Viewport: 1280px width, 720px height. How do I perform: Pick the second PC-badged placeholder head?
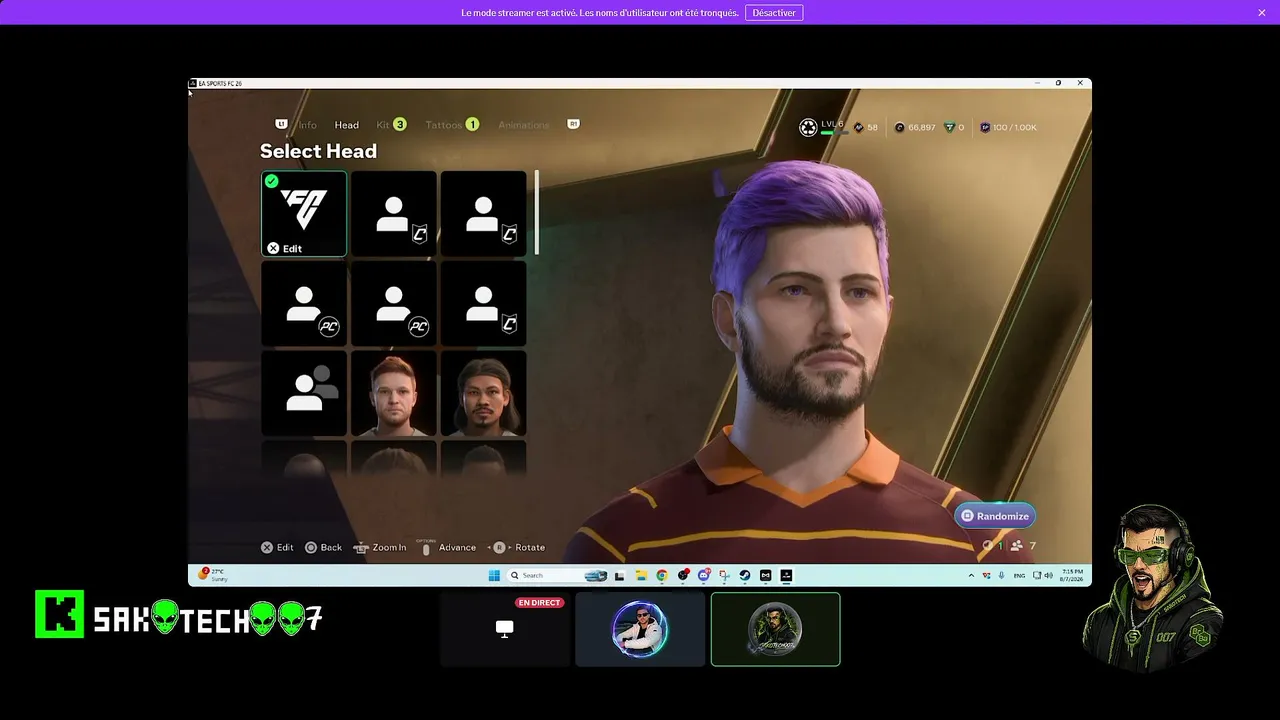[394, 304]
